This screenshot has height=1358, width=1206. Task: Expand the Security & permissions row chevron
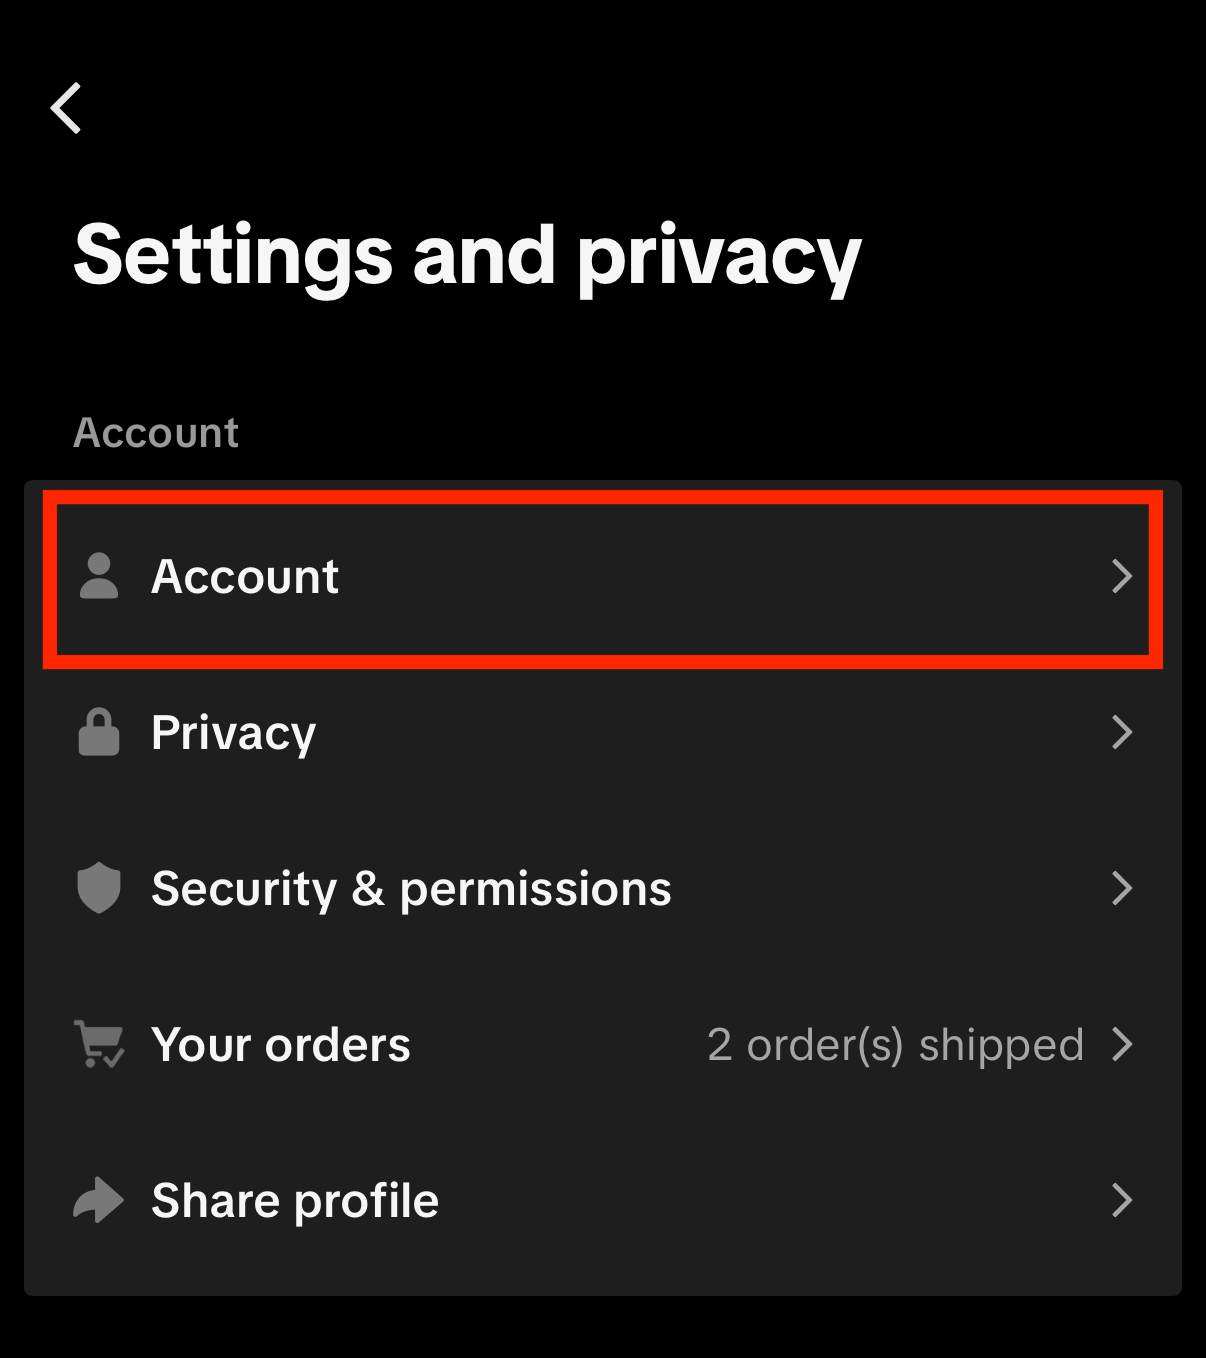click(x=1122, y=888)
